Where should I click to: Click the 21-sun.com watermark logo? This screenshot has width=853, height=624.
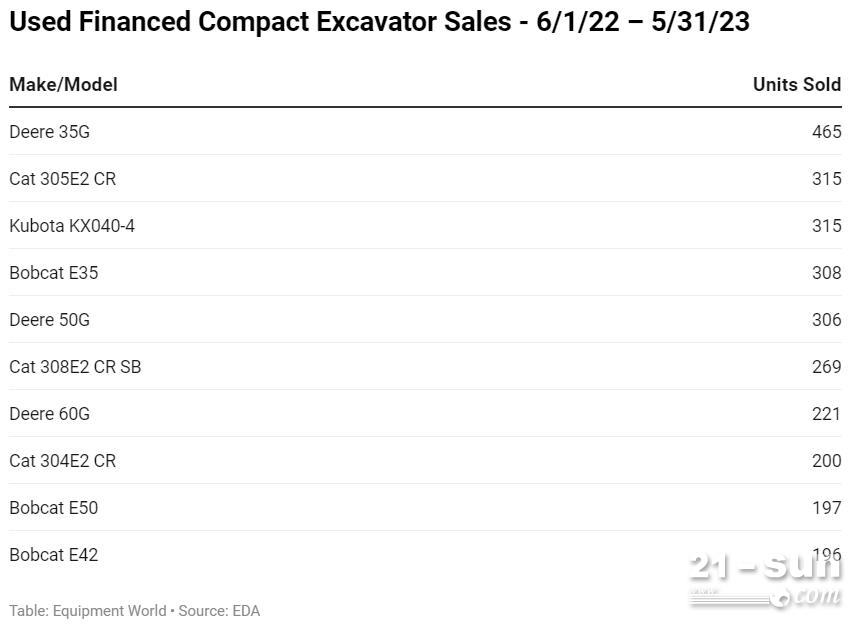pos(765,579)
